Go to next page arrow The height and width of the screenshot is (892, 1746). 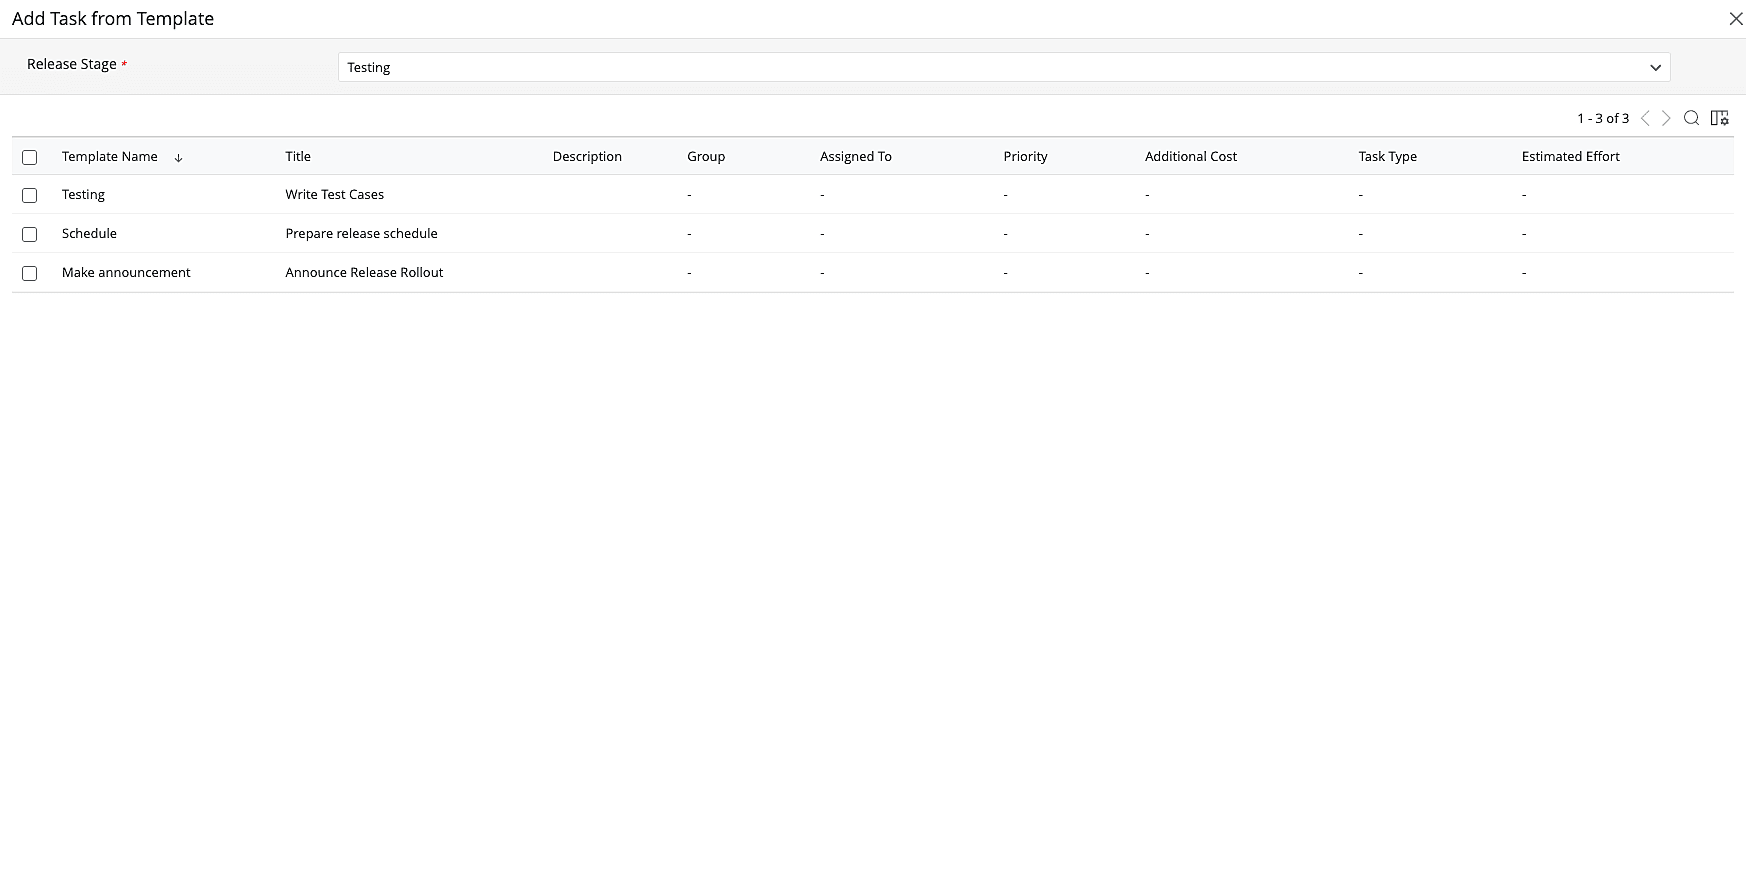(1666, 118)
